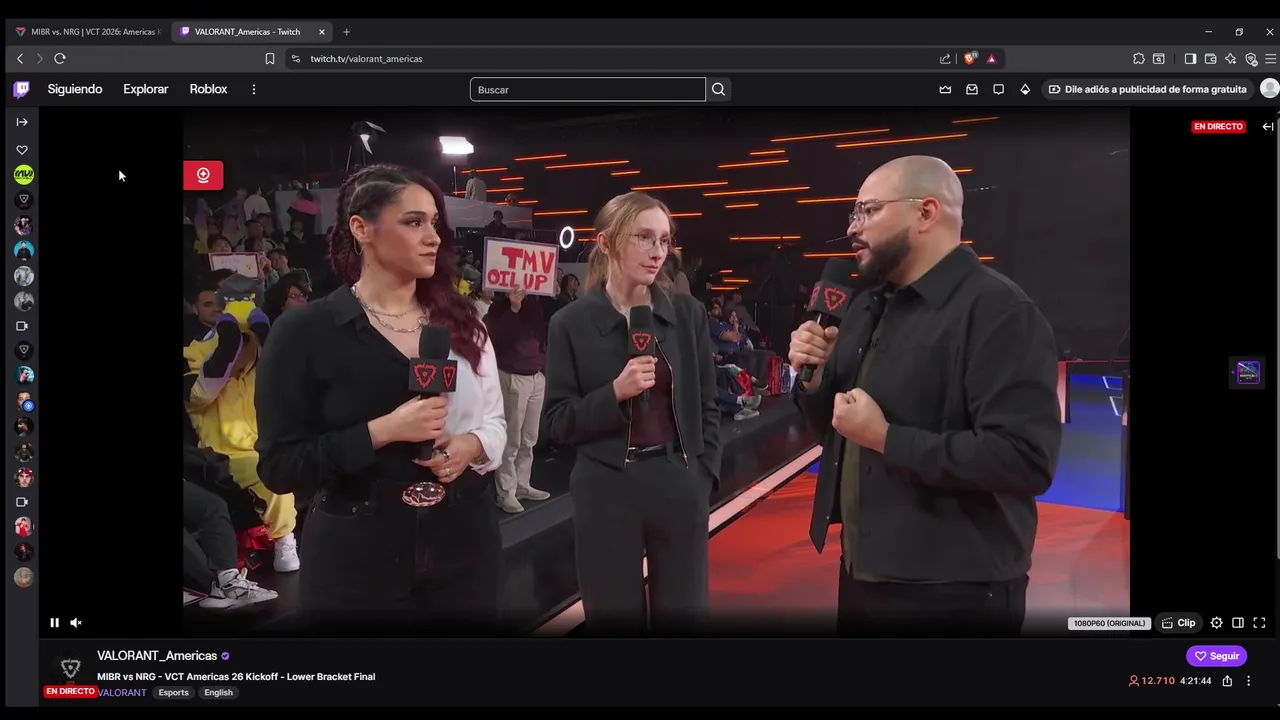Toggle the browser sidebar panel
1280x720 pixels.
(x=1190, y=59)
